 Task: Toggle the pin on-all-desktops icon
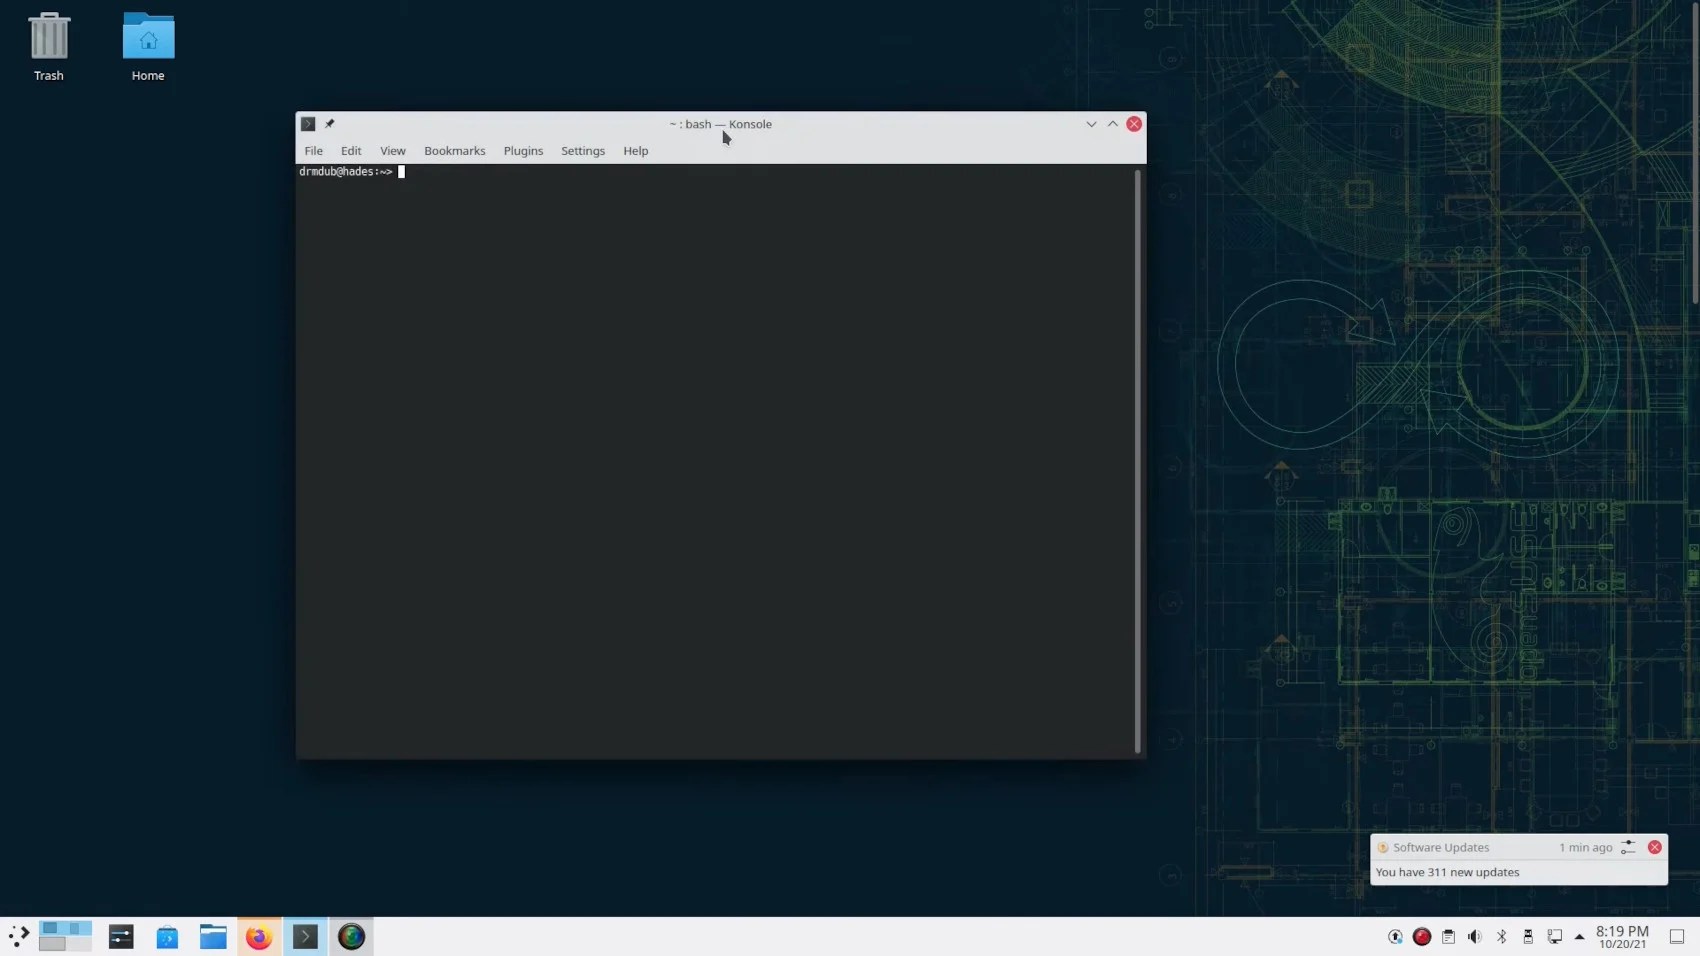tap(329, 124)
